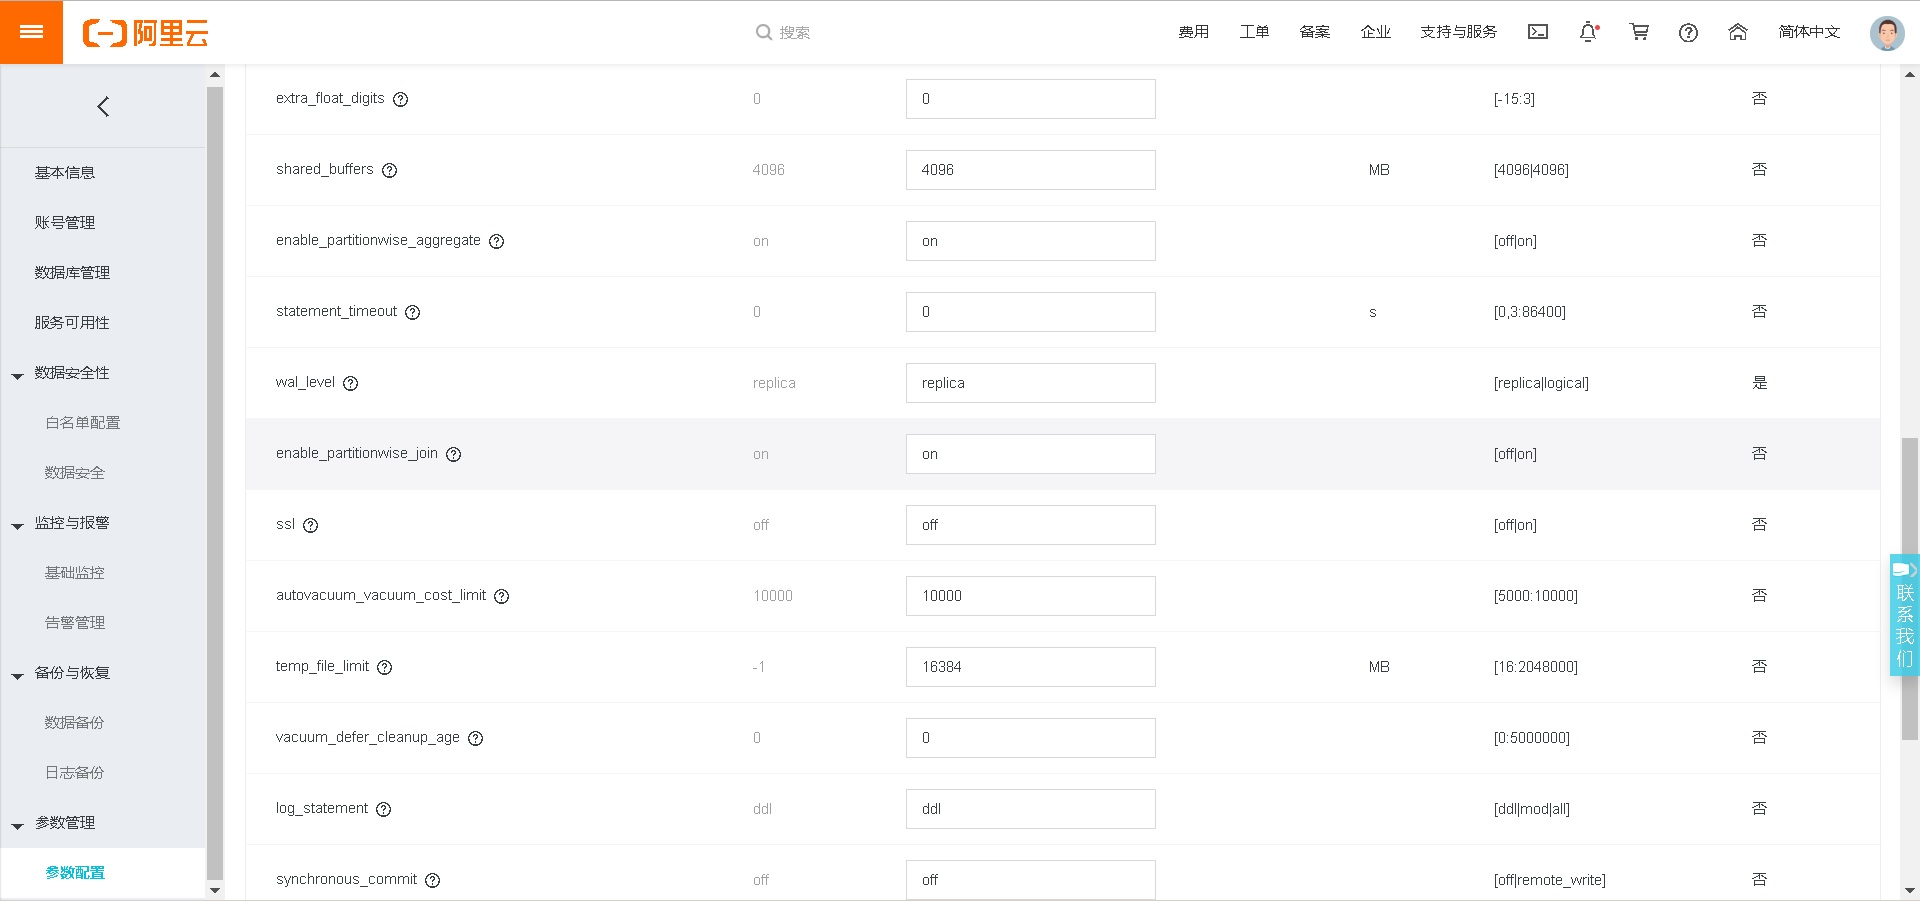This screenshot has width=1920, height=901.
Task: Show help for statement_timeout
Action: tap(413, 312)
